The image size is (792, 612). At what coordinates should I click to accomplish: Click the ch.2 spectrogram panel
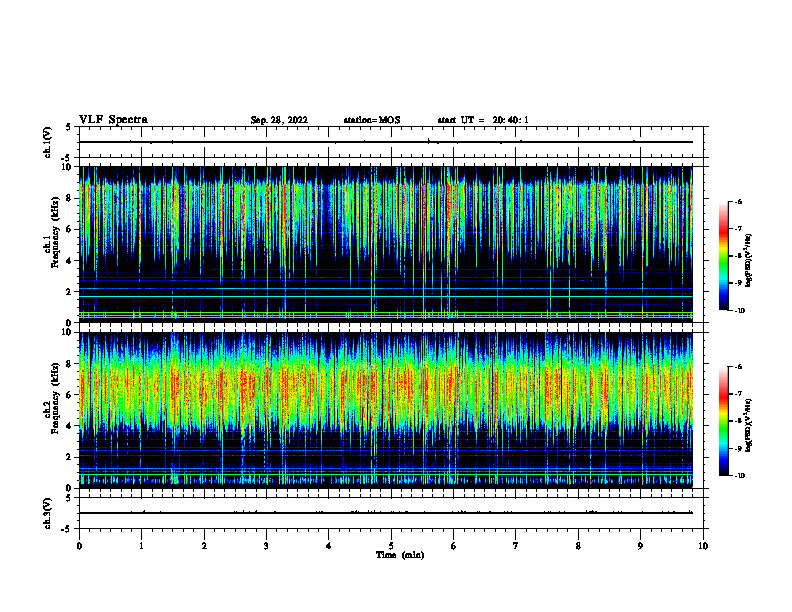click(386, 410)
